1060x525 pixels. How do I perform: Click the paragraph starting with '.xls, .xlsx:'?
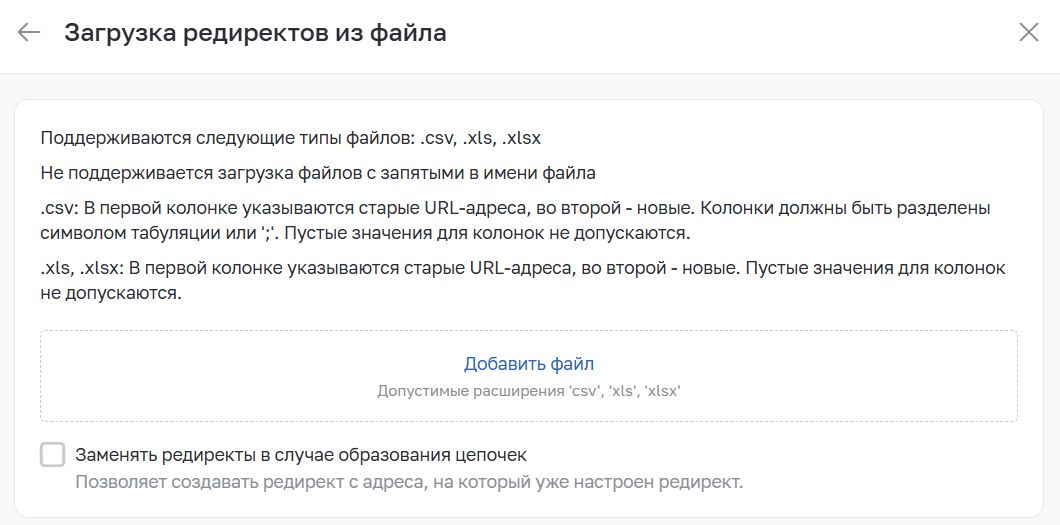[x=523, y=282]
